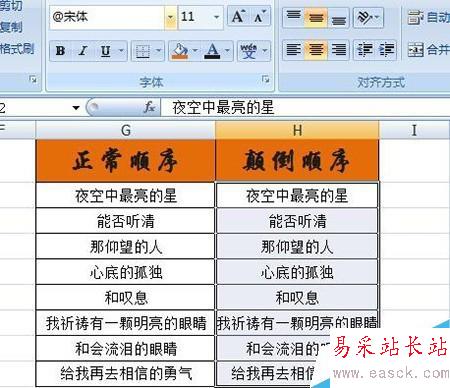This screenshot has height=388, width=450.
Task: Open fill color dropdown arrow
Action: pyautogui.click(x=195, y=51)
